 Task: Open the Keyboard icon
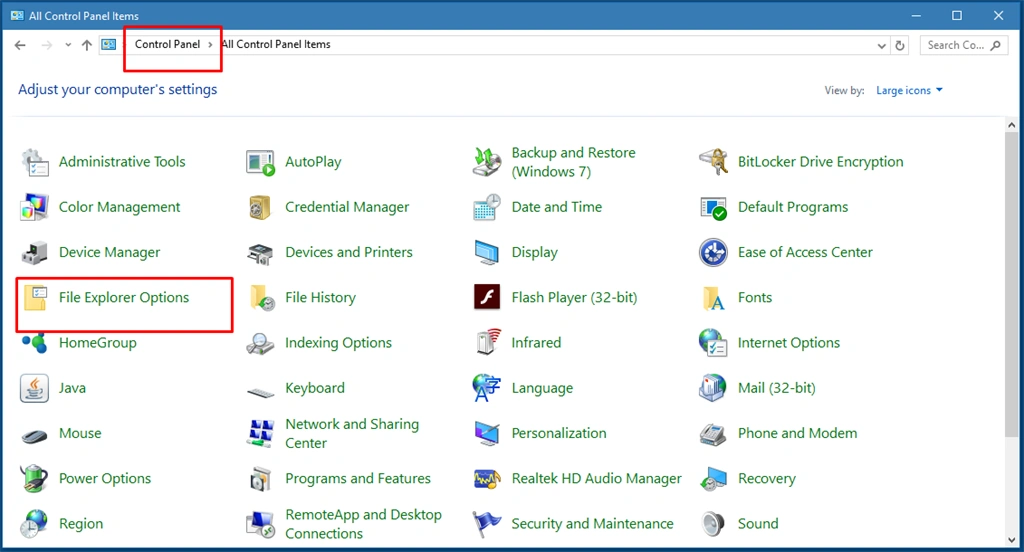(261, 392)
